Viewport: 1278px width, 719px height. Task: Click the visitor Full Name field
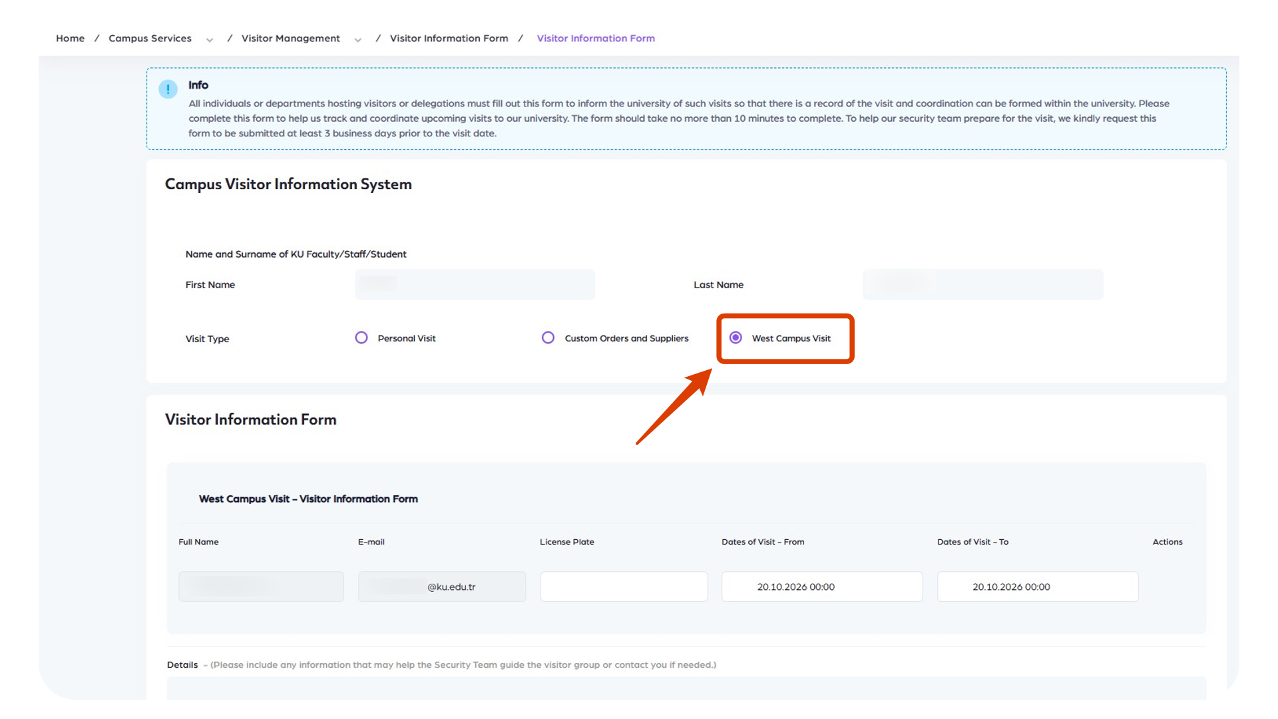tap(261, 587)
